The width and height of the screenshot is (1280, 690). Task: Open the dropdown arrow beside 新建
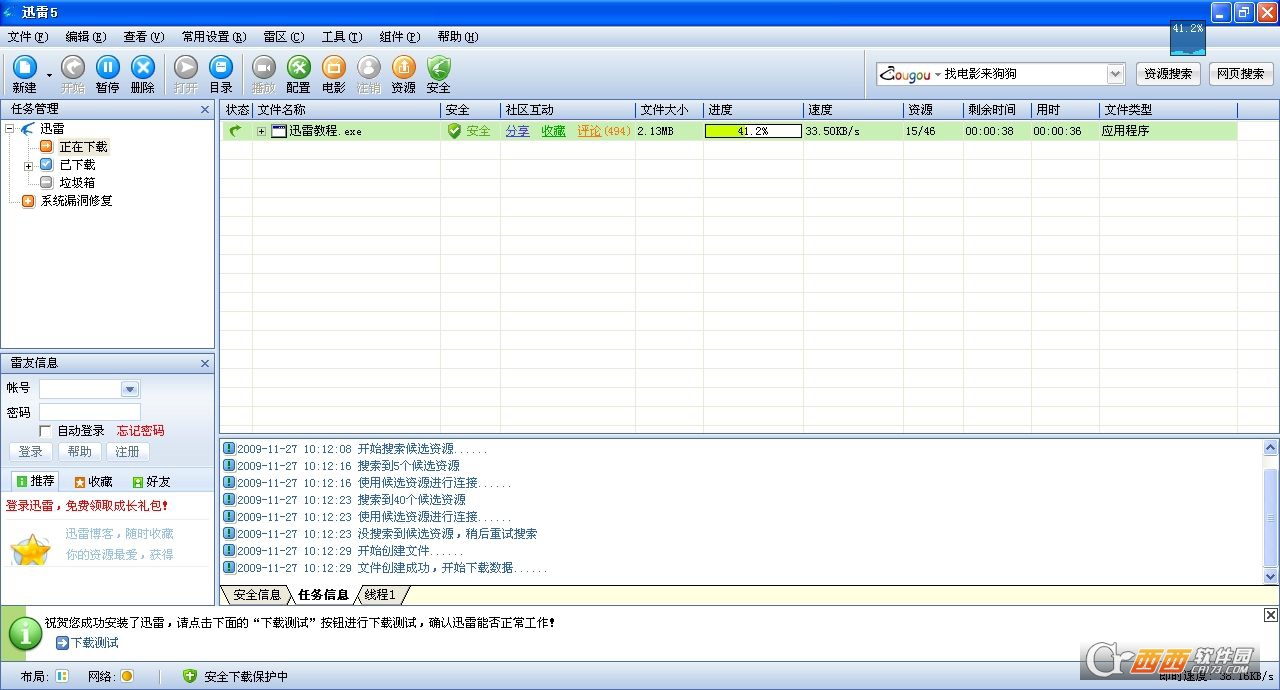click(49, 75)
